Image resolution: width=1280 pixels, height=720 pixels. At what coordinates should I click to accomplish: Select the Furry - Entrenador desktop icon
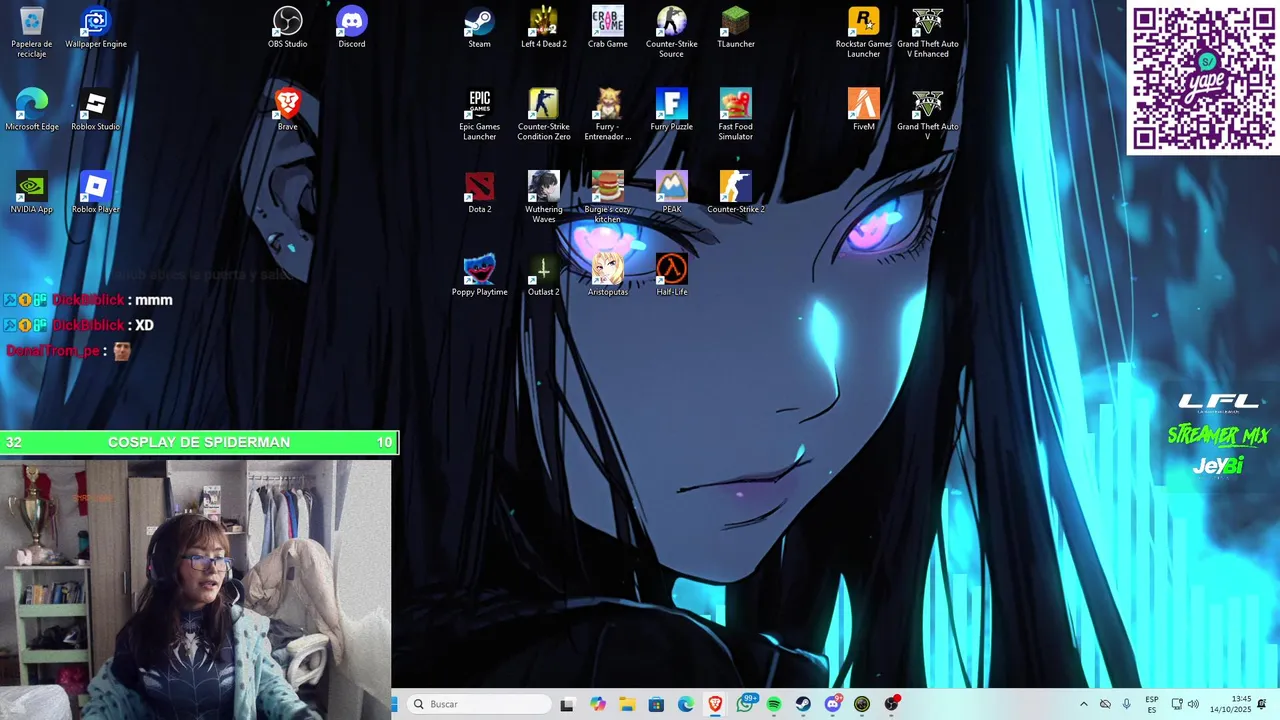[x=608, y=114]
